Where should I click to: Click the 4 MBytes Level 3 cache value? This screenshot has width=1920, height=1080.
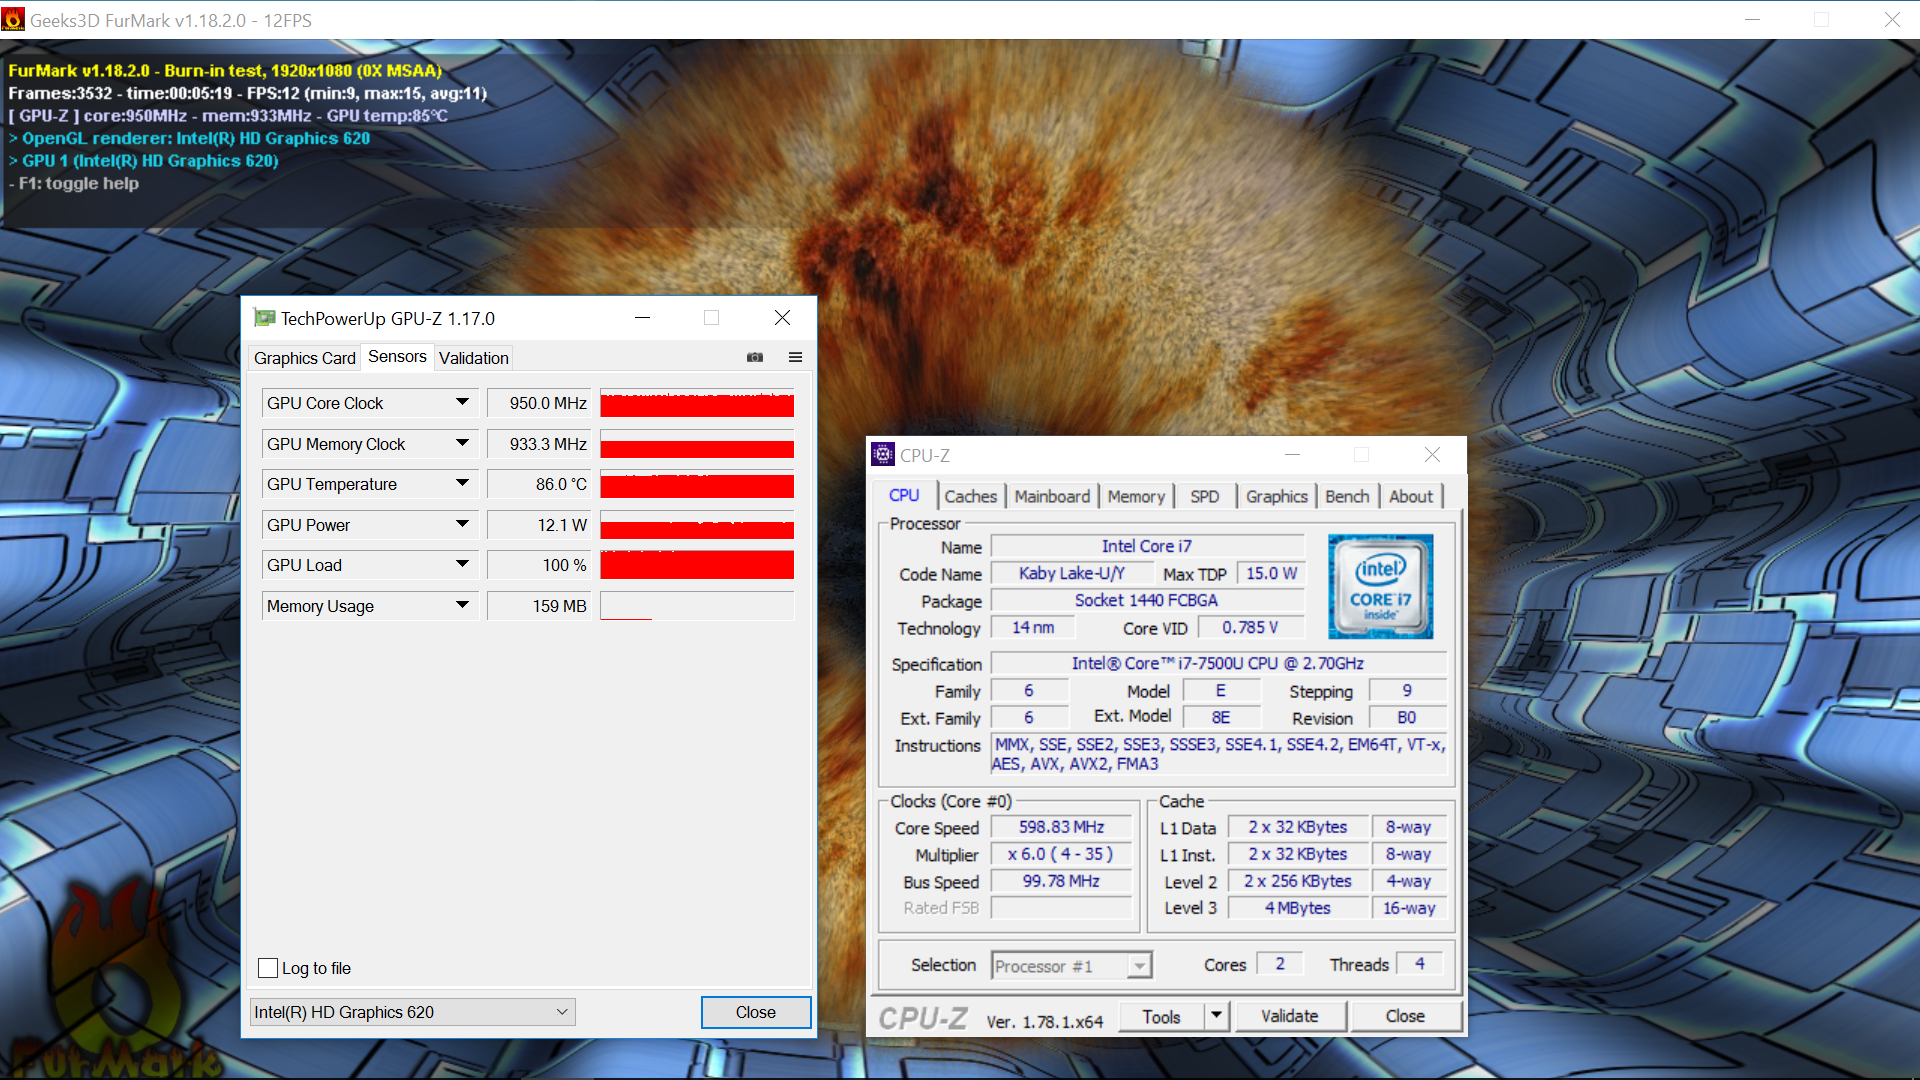[1298, 908]
